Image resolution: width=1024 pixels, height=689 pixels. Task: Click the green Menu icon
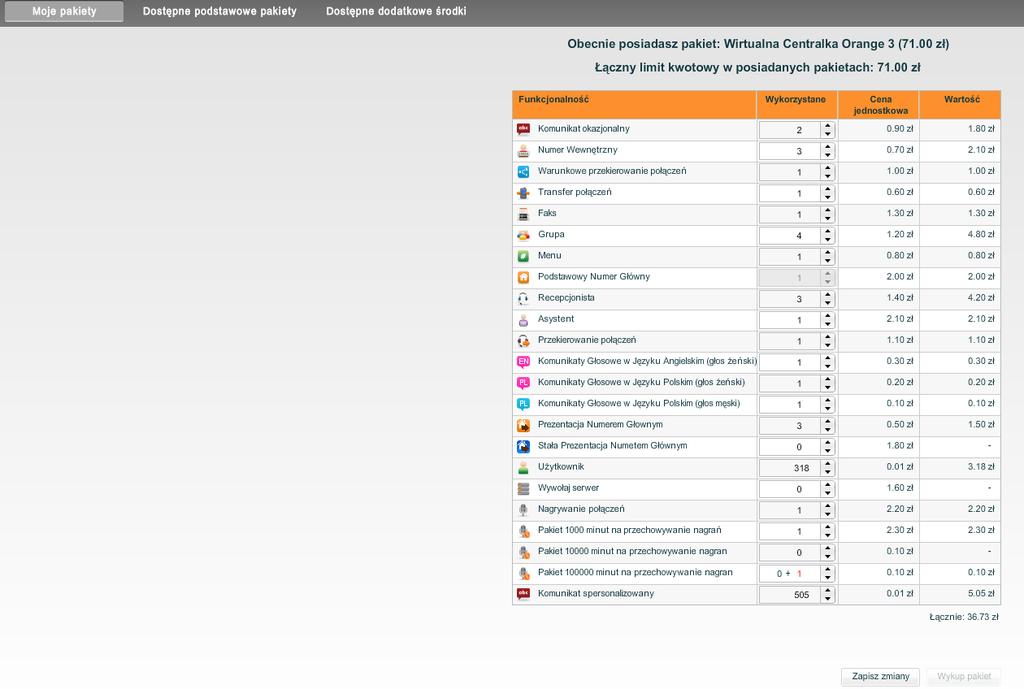pyautogui.click(x=523, y=256)
